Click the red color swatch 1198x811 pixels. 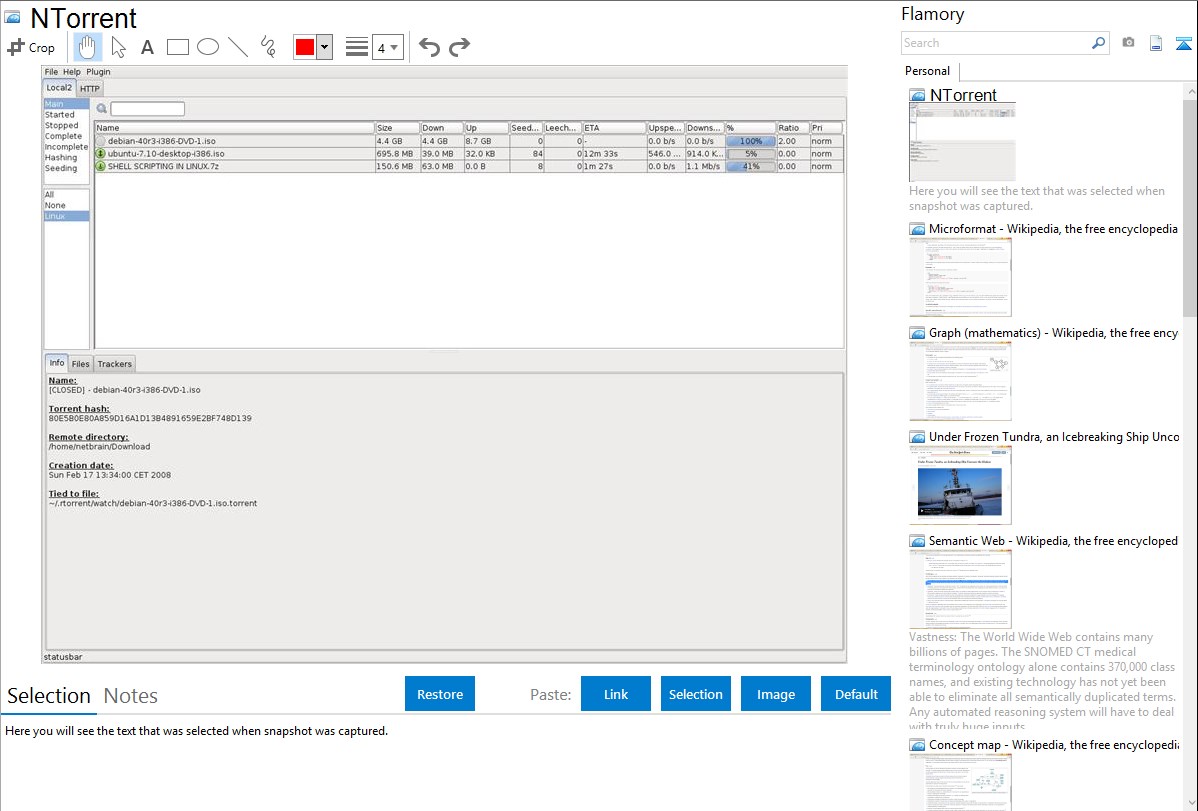[304, 47]
